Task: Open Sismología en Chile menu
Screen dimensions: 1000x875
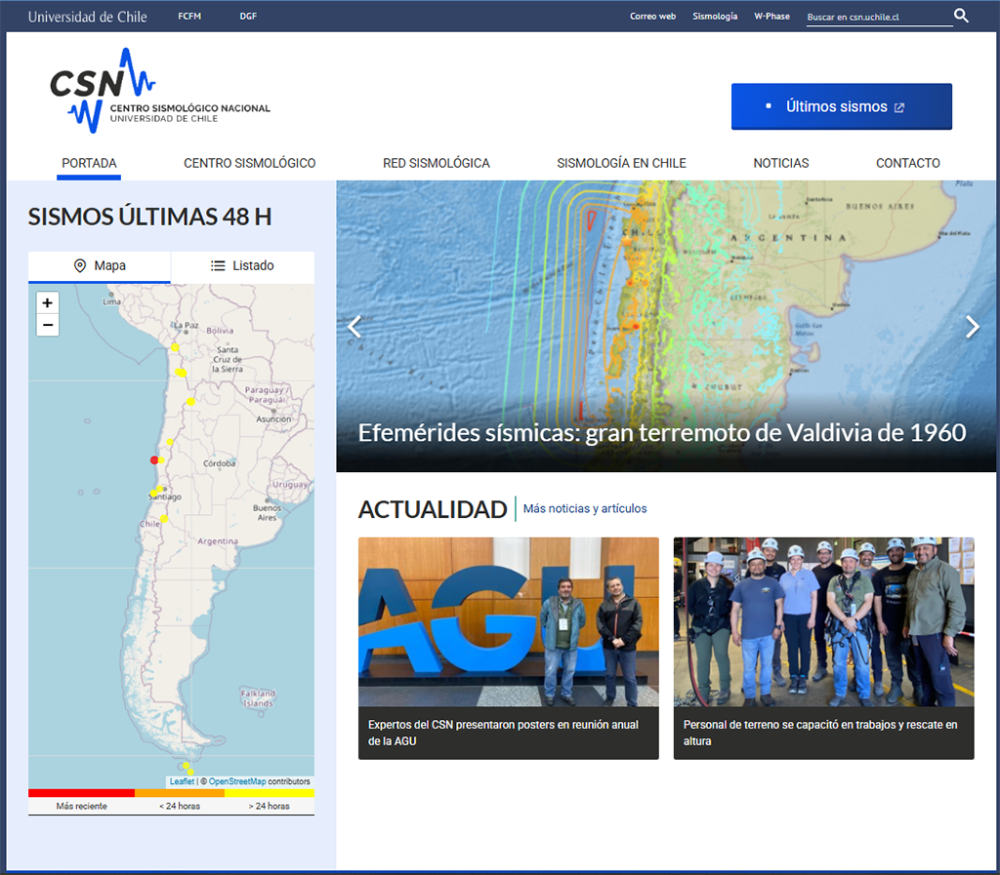Action: pyautogui.click(x=621, y=163)
